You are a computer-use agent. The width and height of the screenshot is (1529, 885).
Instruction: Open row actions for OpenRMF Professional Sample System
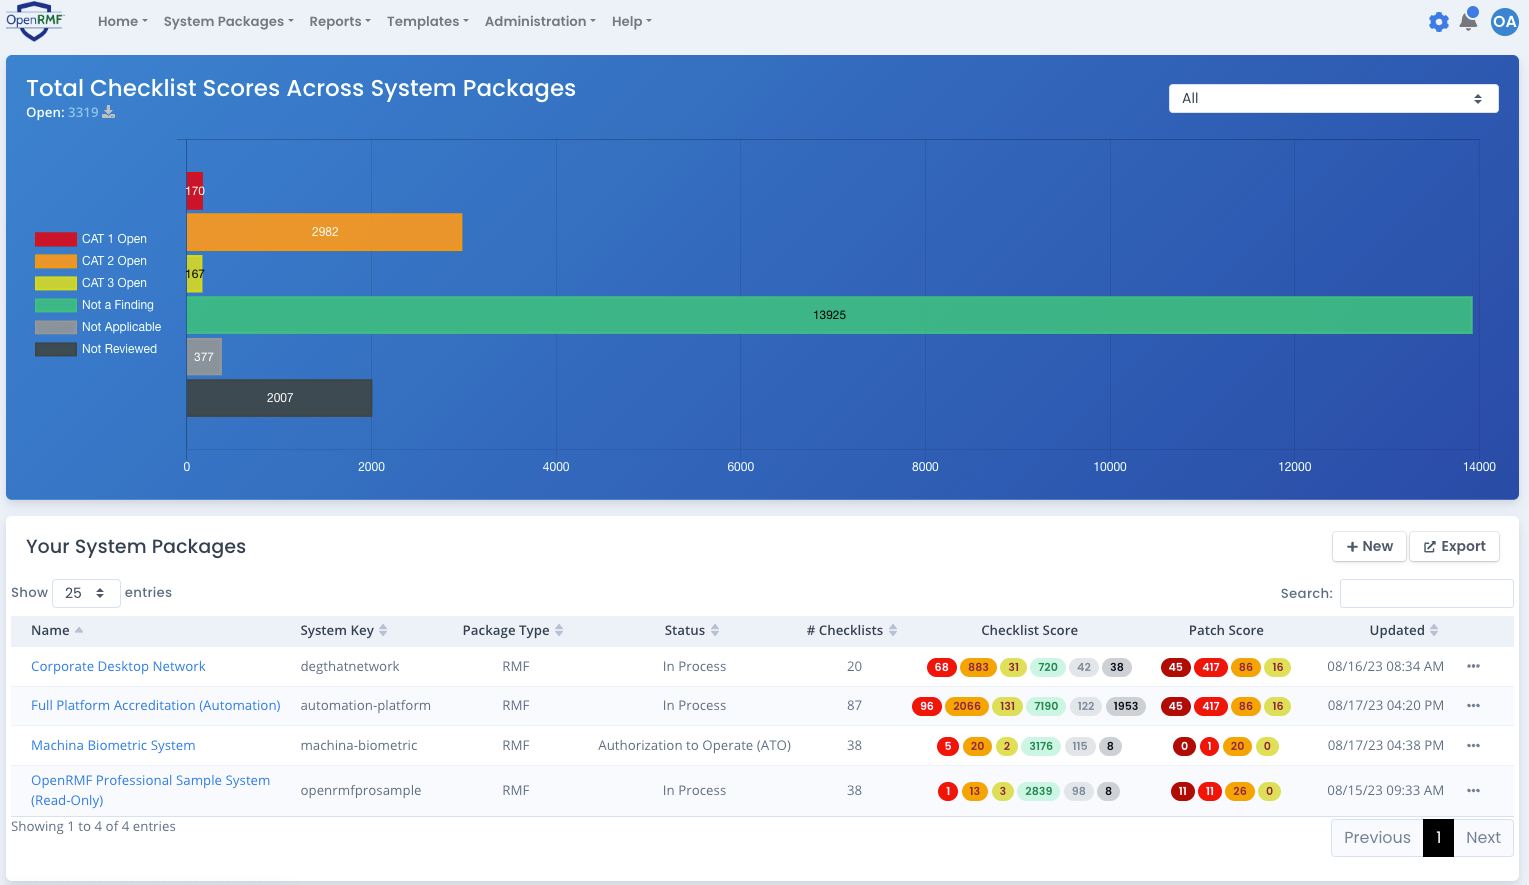point(1473,790)
